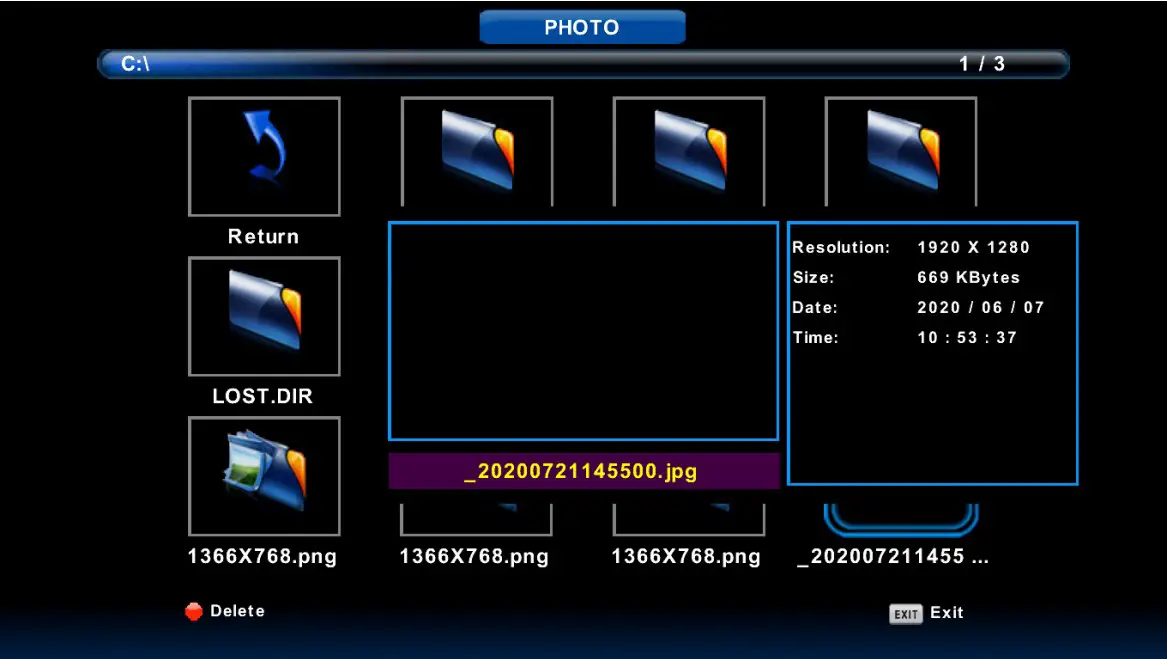Select the Return label

tap(263, 237)
